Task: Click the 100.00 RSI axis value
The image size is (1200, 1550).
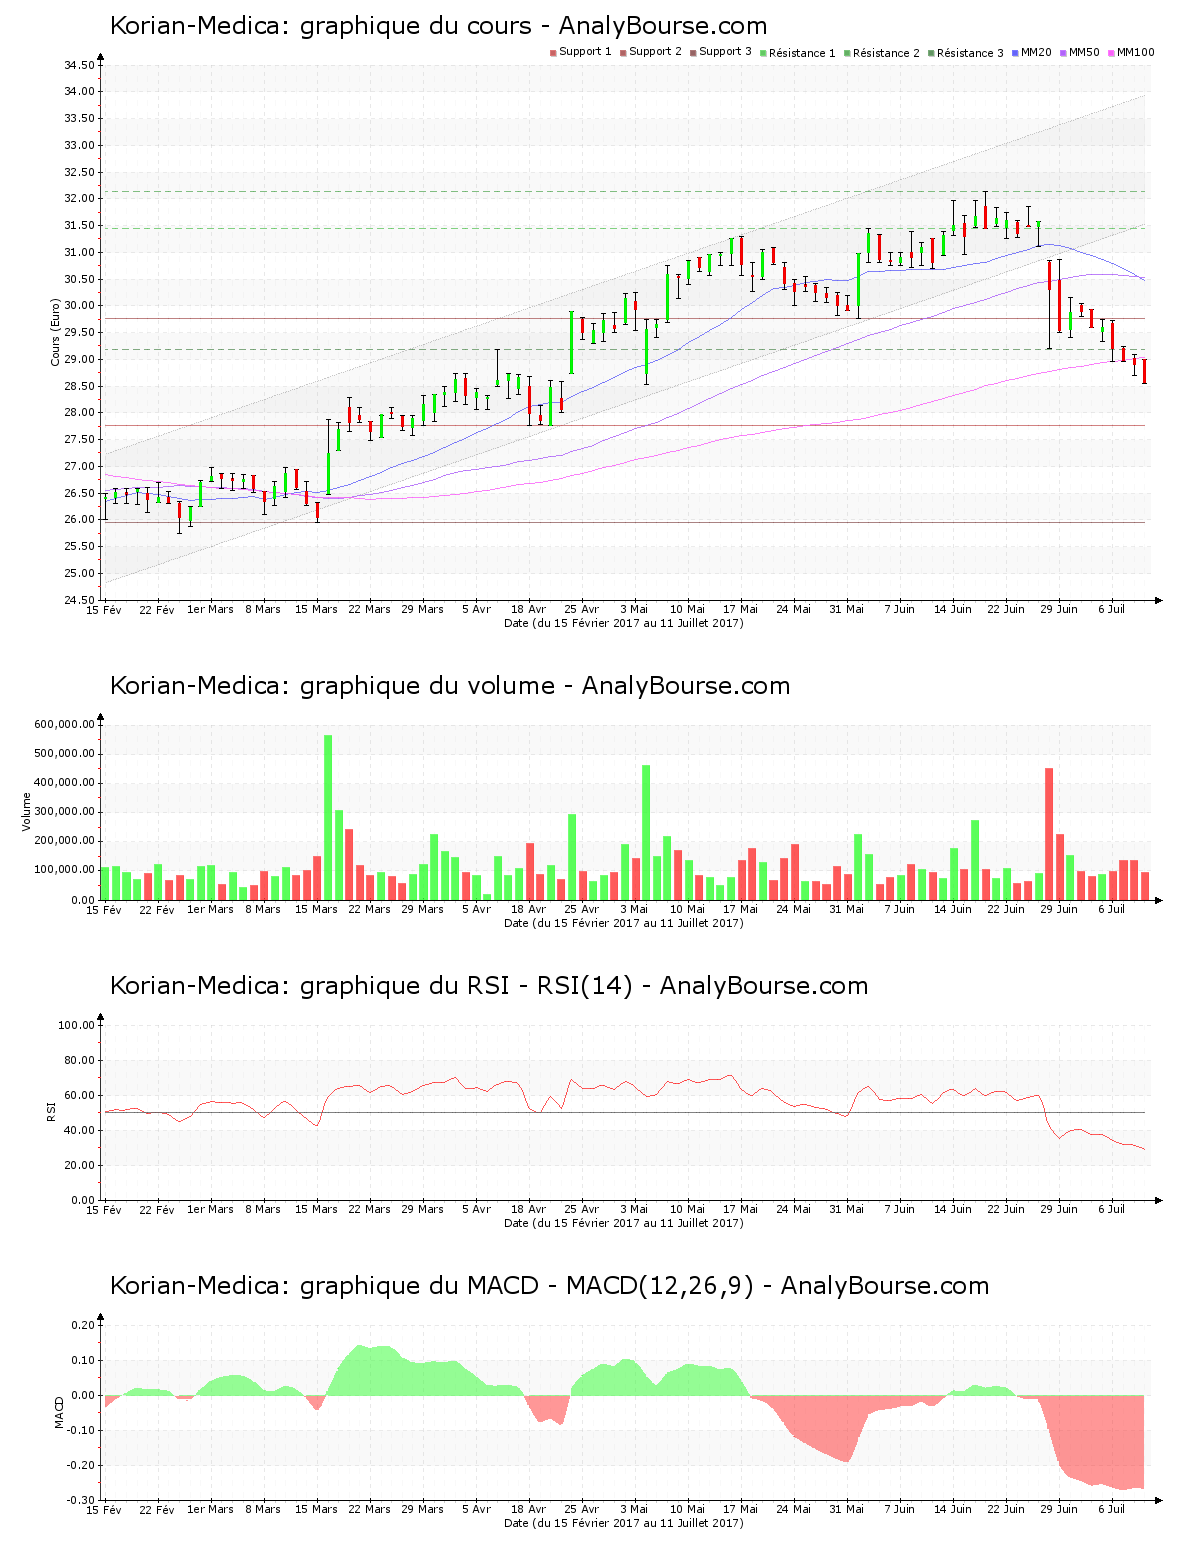Action: (x=77, y=1025)
